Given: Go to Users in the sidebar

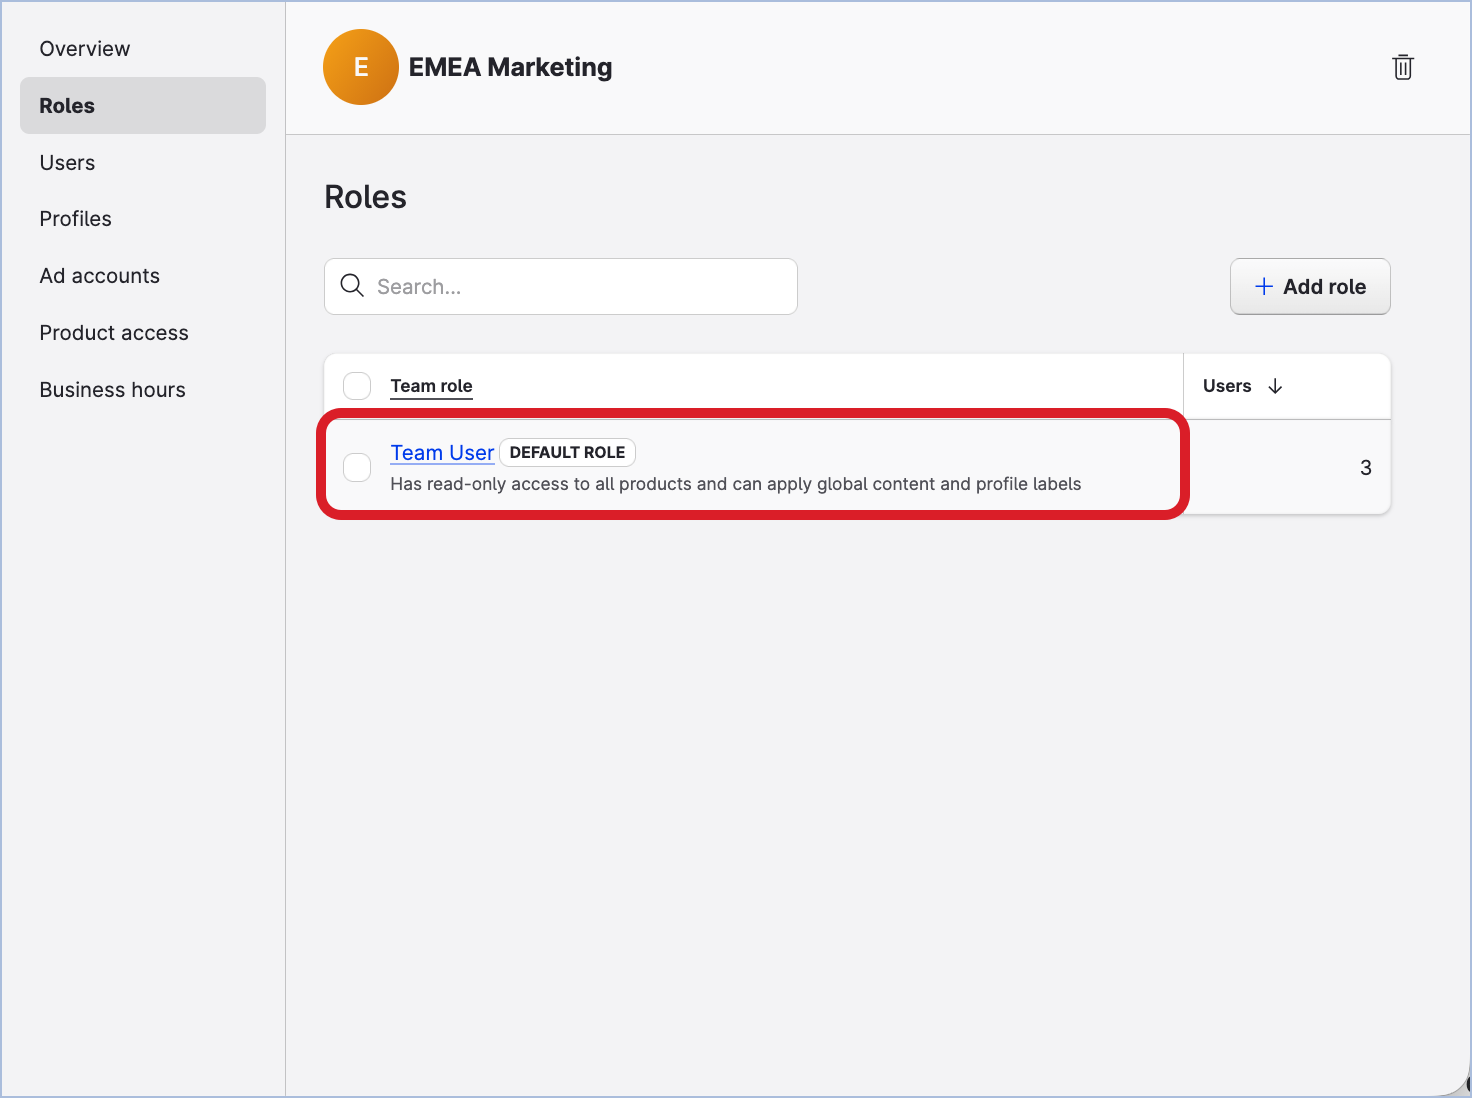Looking at the screenshot, I should click(x=67, y=163).
